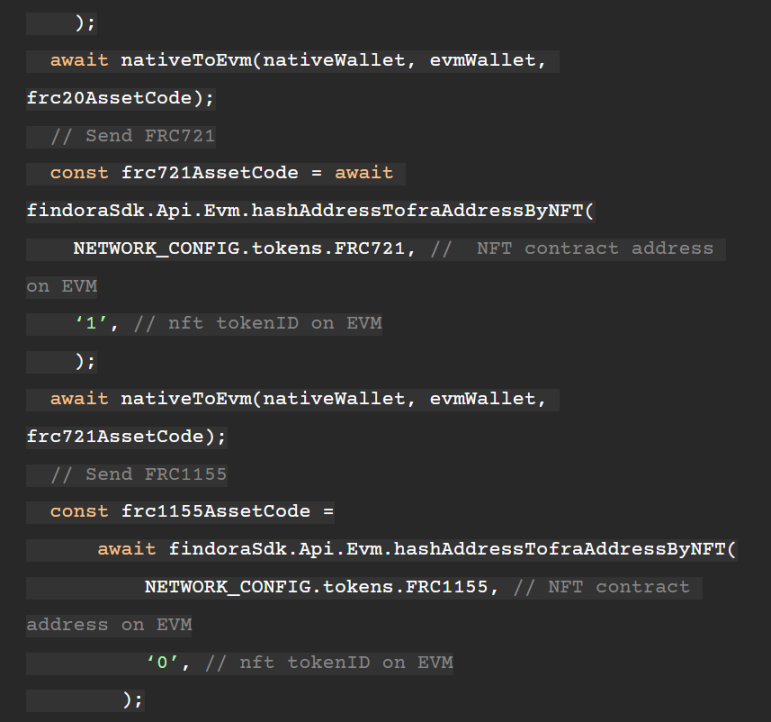Click the 'frc721AssetCode);' line
The image size is (771, 722).
[x=126, y=437]
